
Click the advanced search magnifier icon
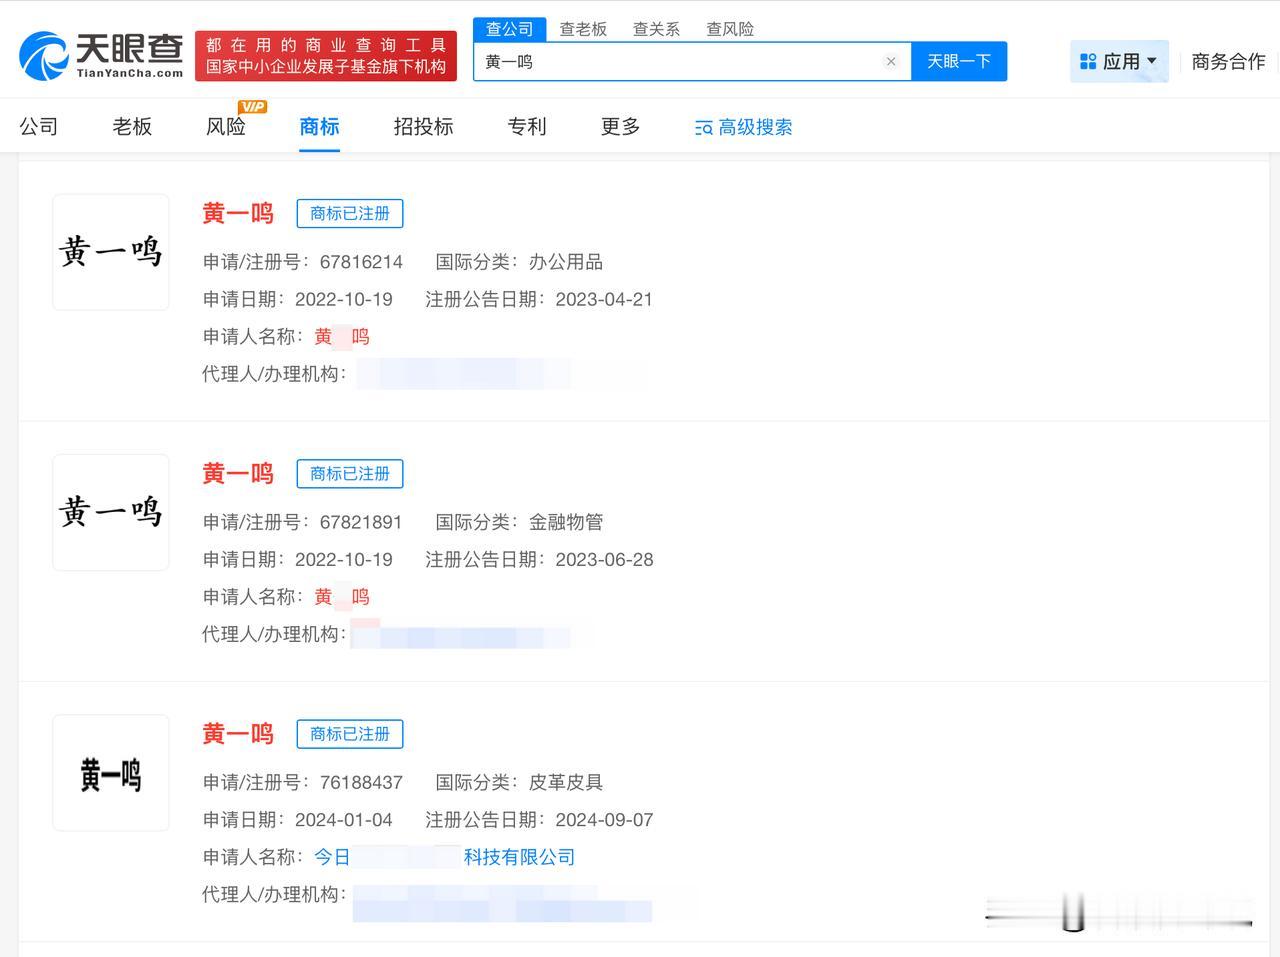click(x=704, y=128)
